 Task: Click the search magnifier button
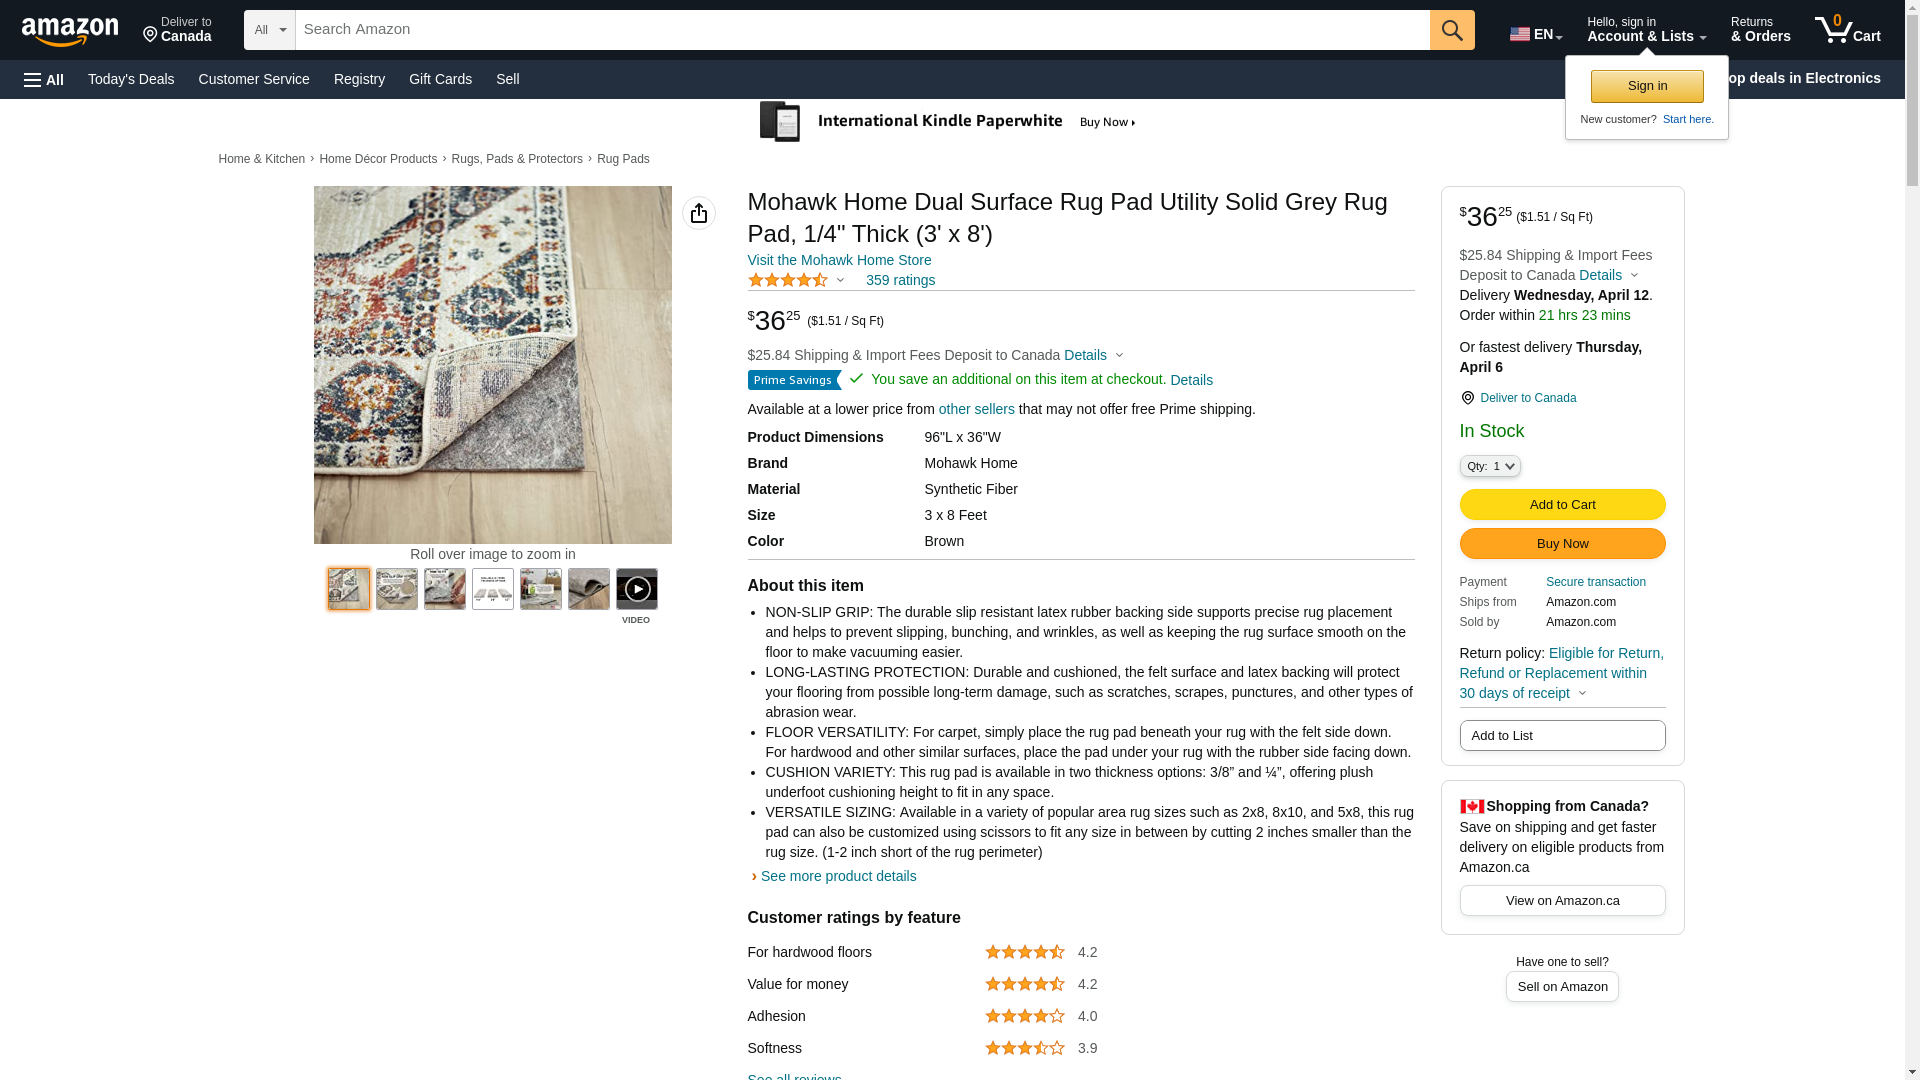pyautogui.click(x=1451, y=30)
